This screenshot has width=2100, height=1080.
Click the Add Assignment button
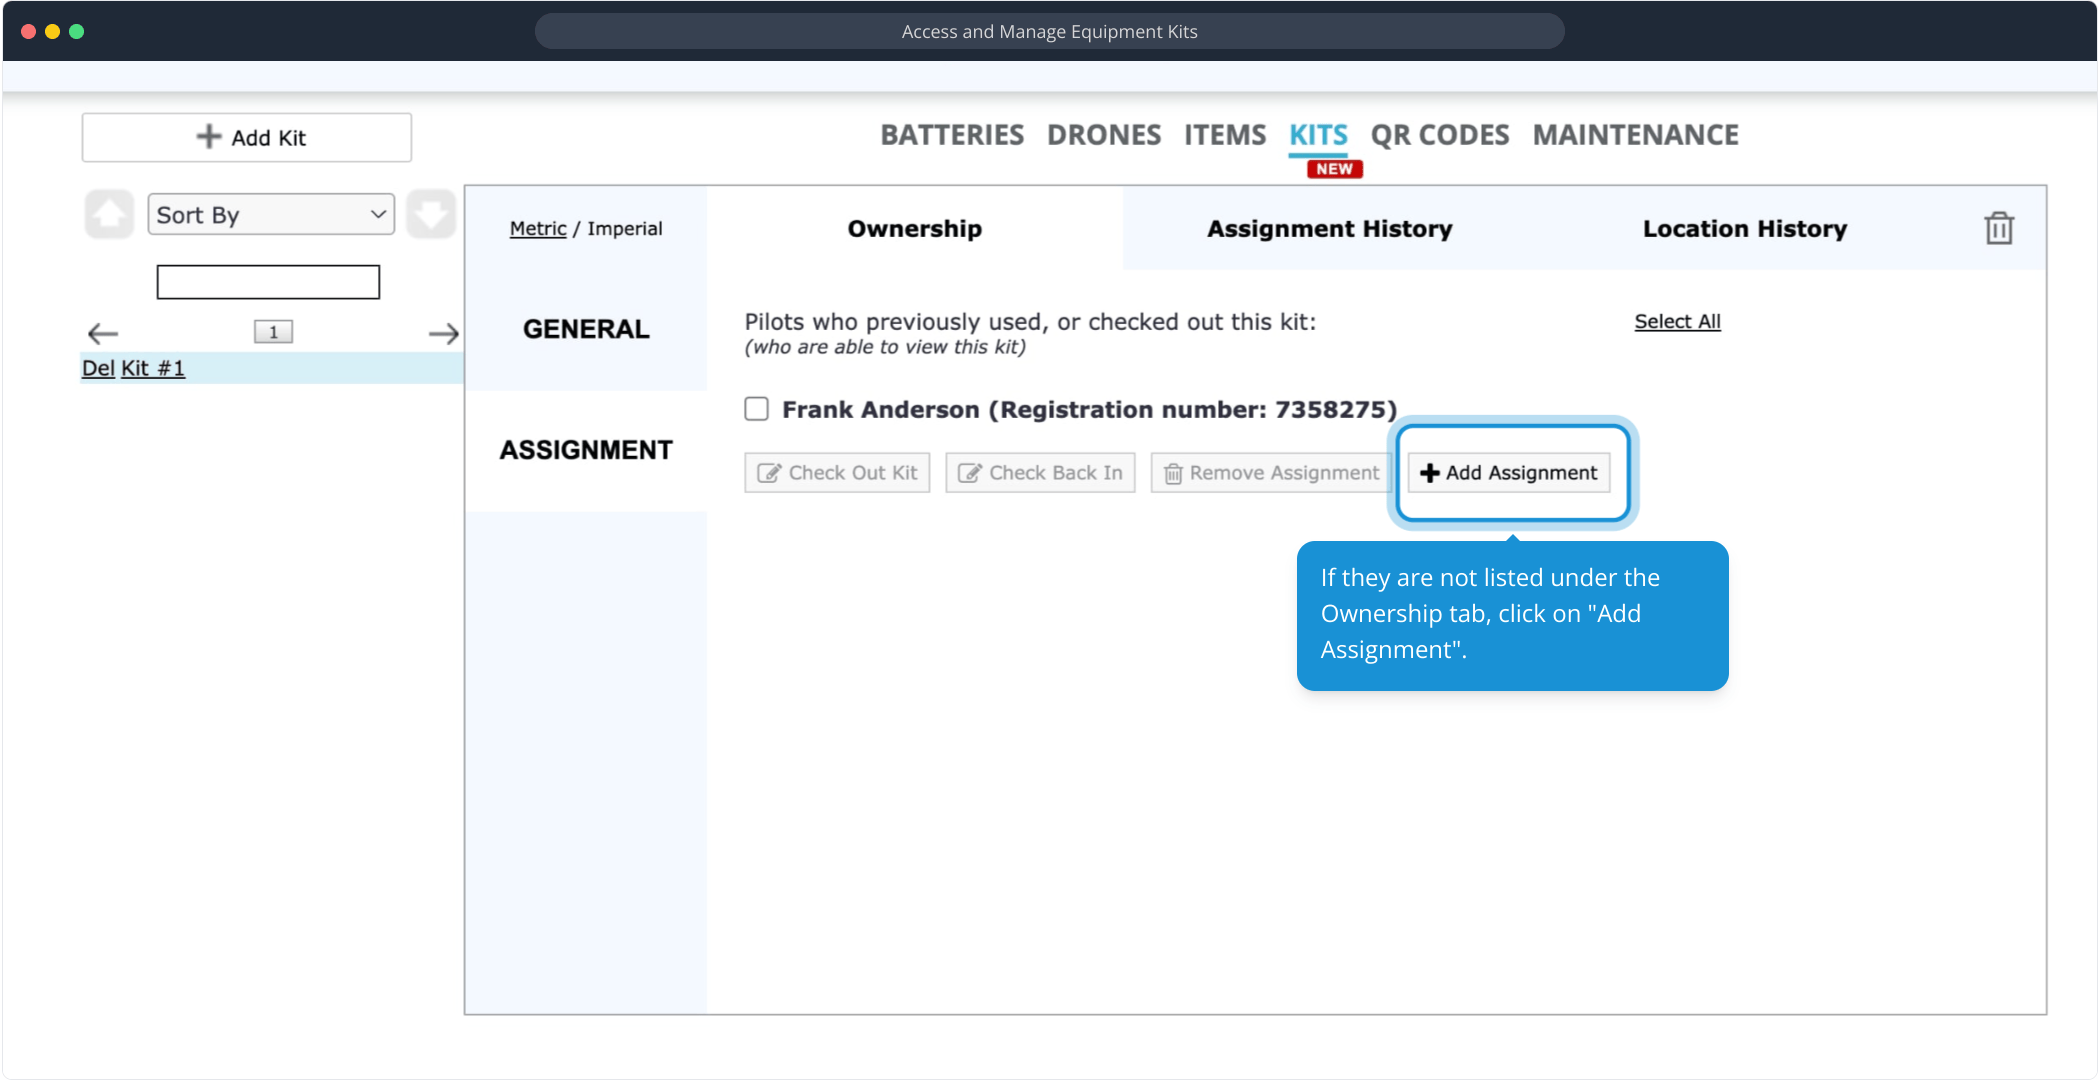pos(1509,473)
